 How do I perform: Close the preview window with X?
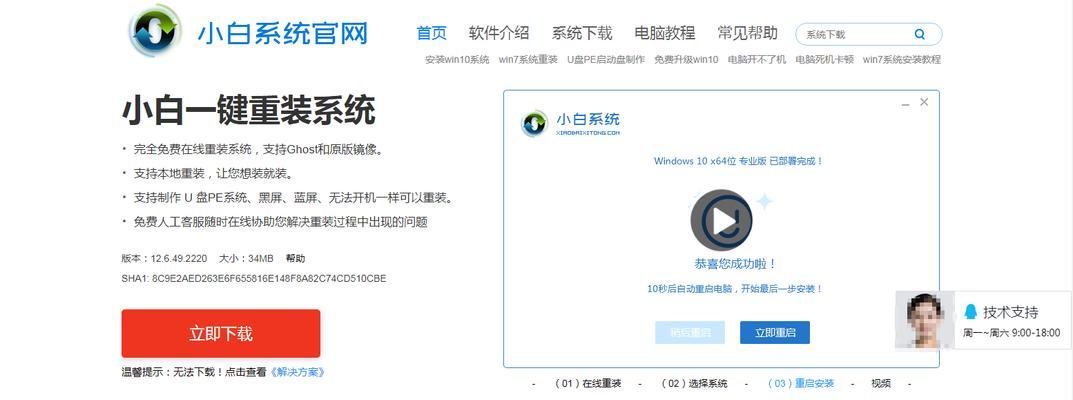coord(924,102)
